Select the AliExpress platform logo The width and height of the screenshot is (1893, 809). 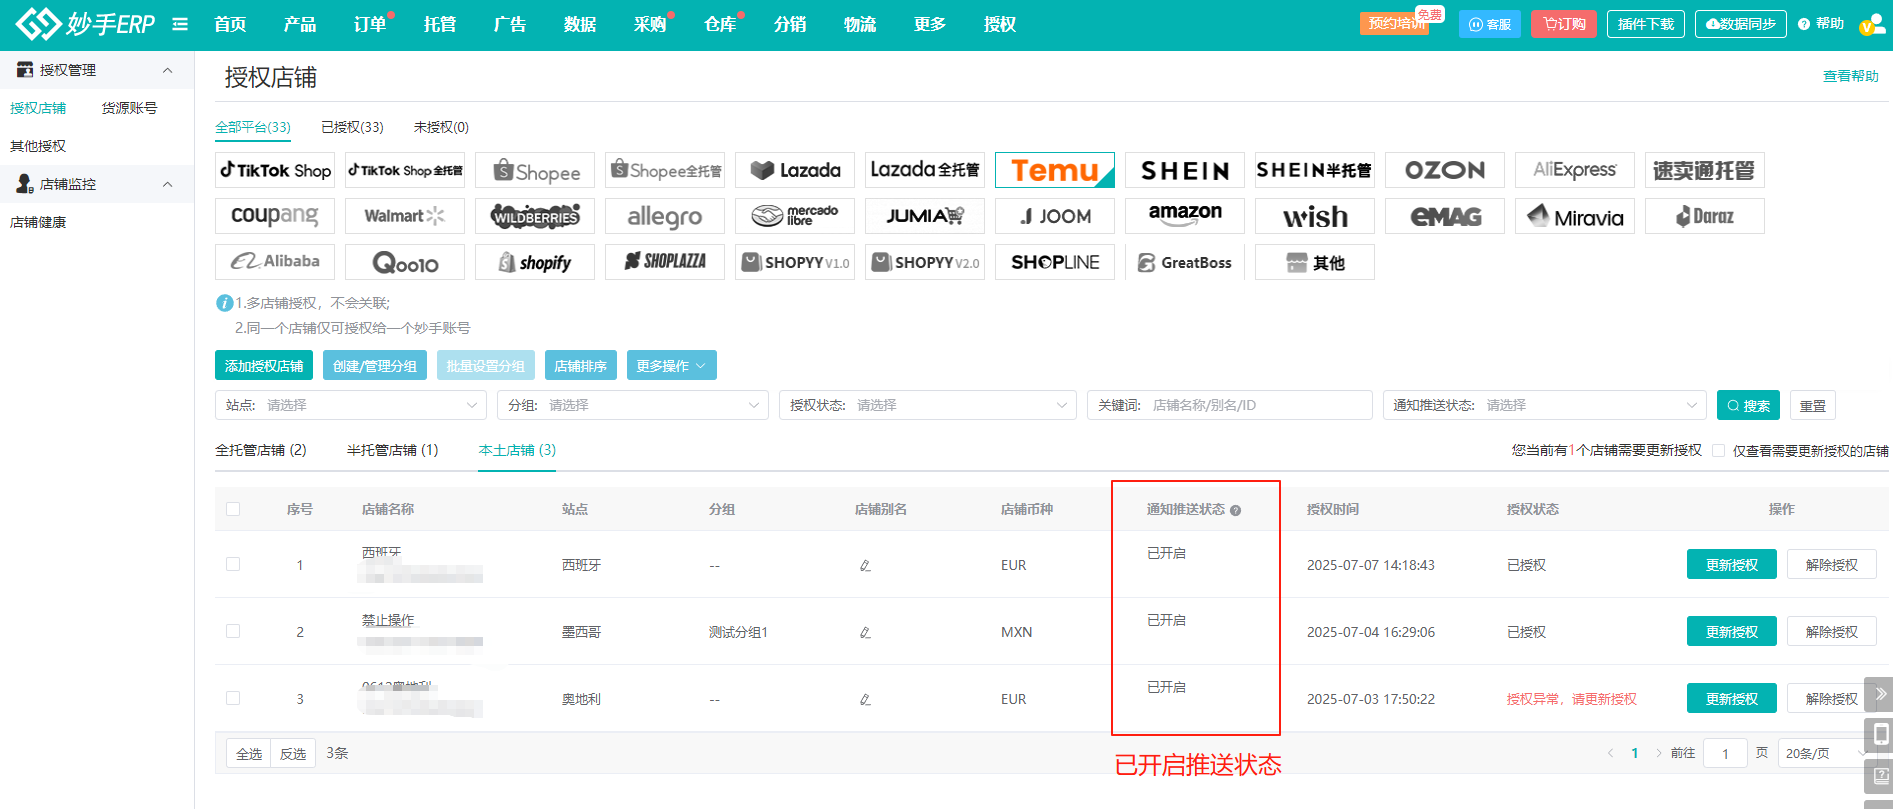1575,170
